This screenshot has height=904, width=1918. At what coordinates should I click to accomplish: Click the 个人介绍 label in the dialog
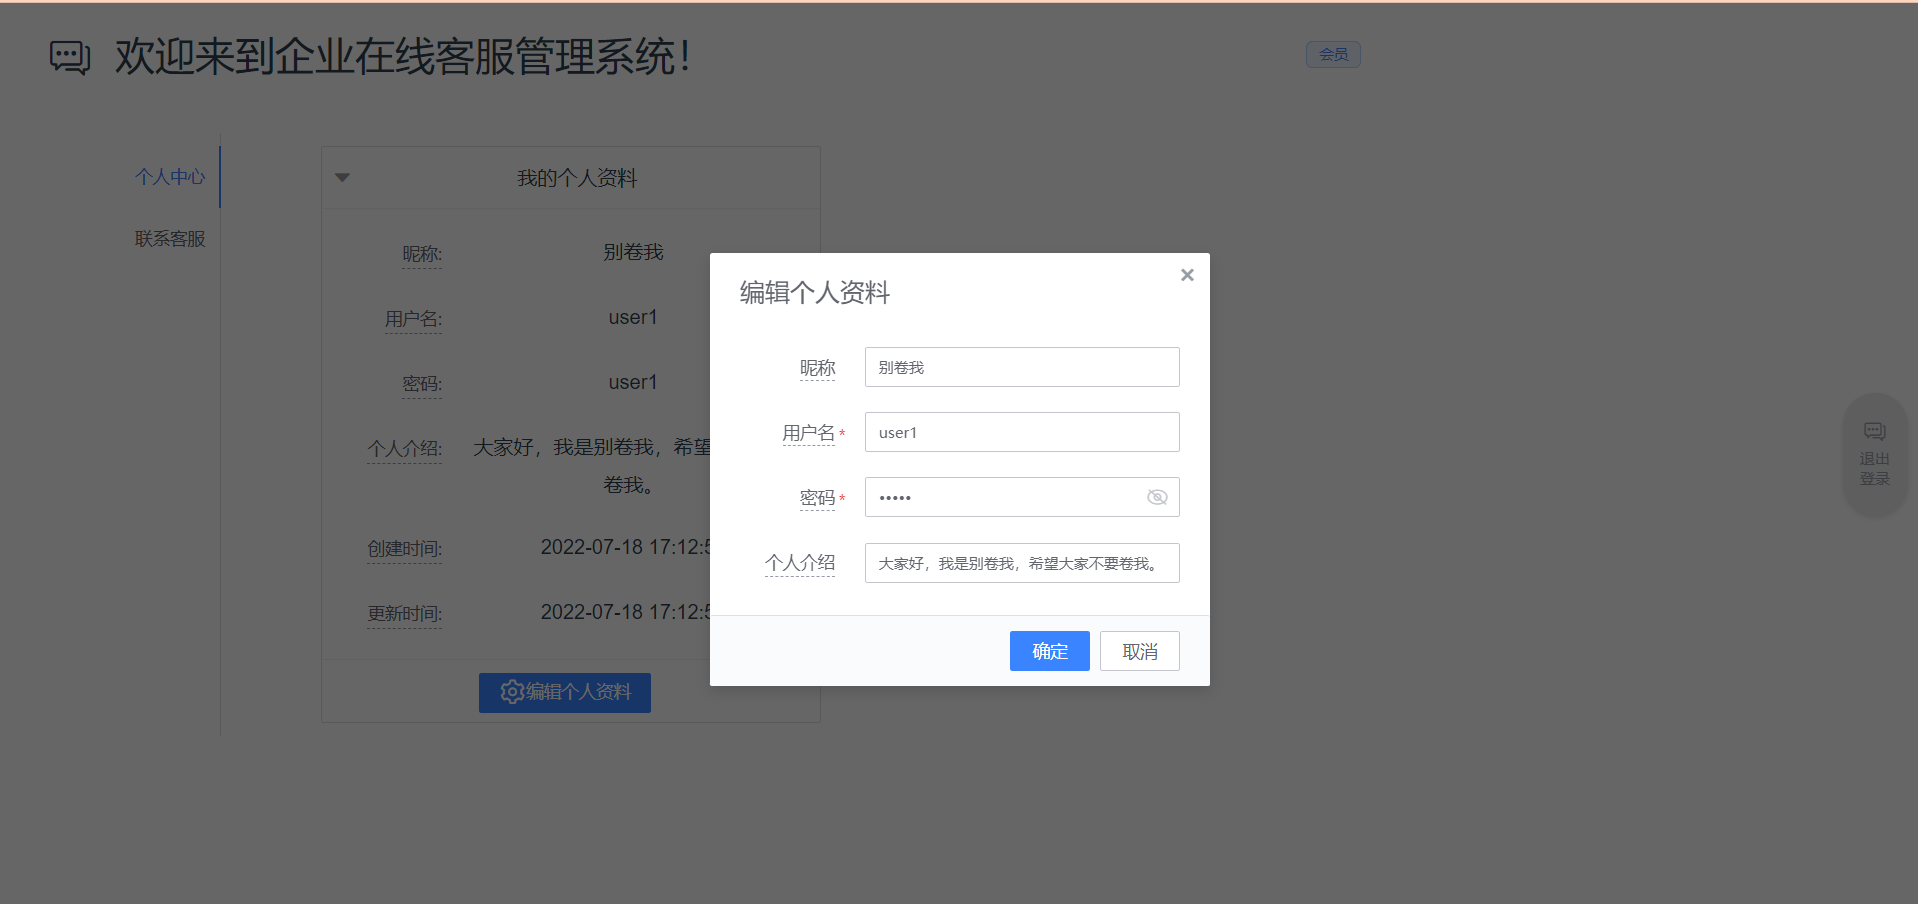click(x=800, y=563)
